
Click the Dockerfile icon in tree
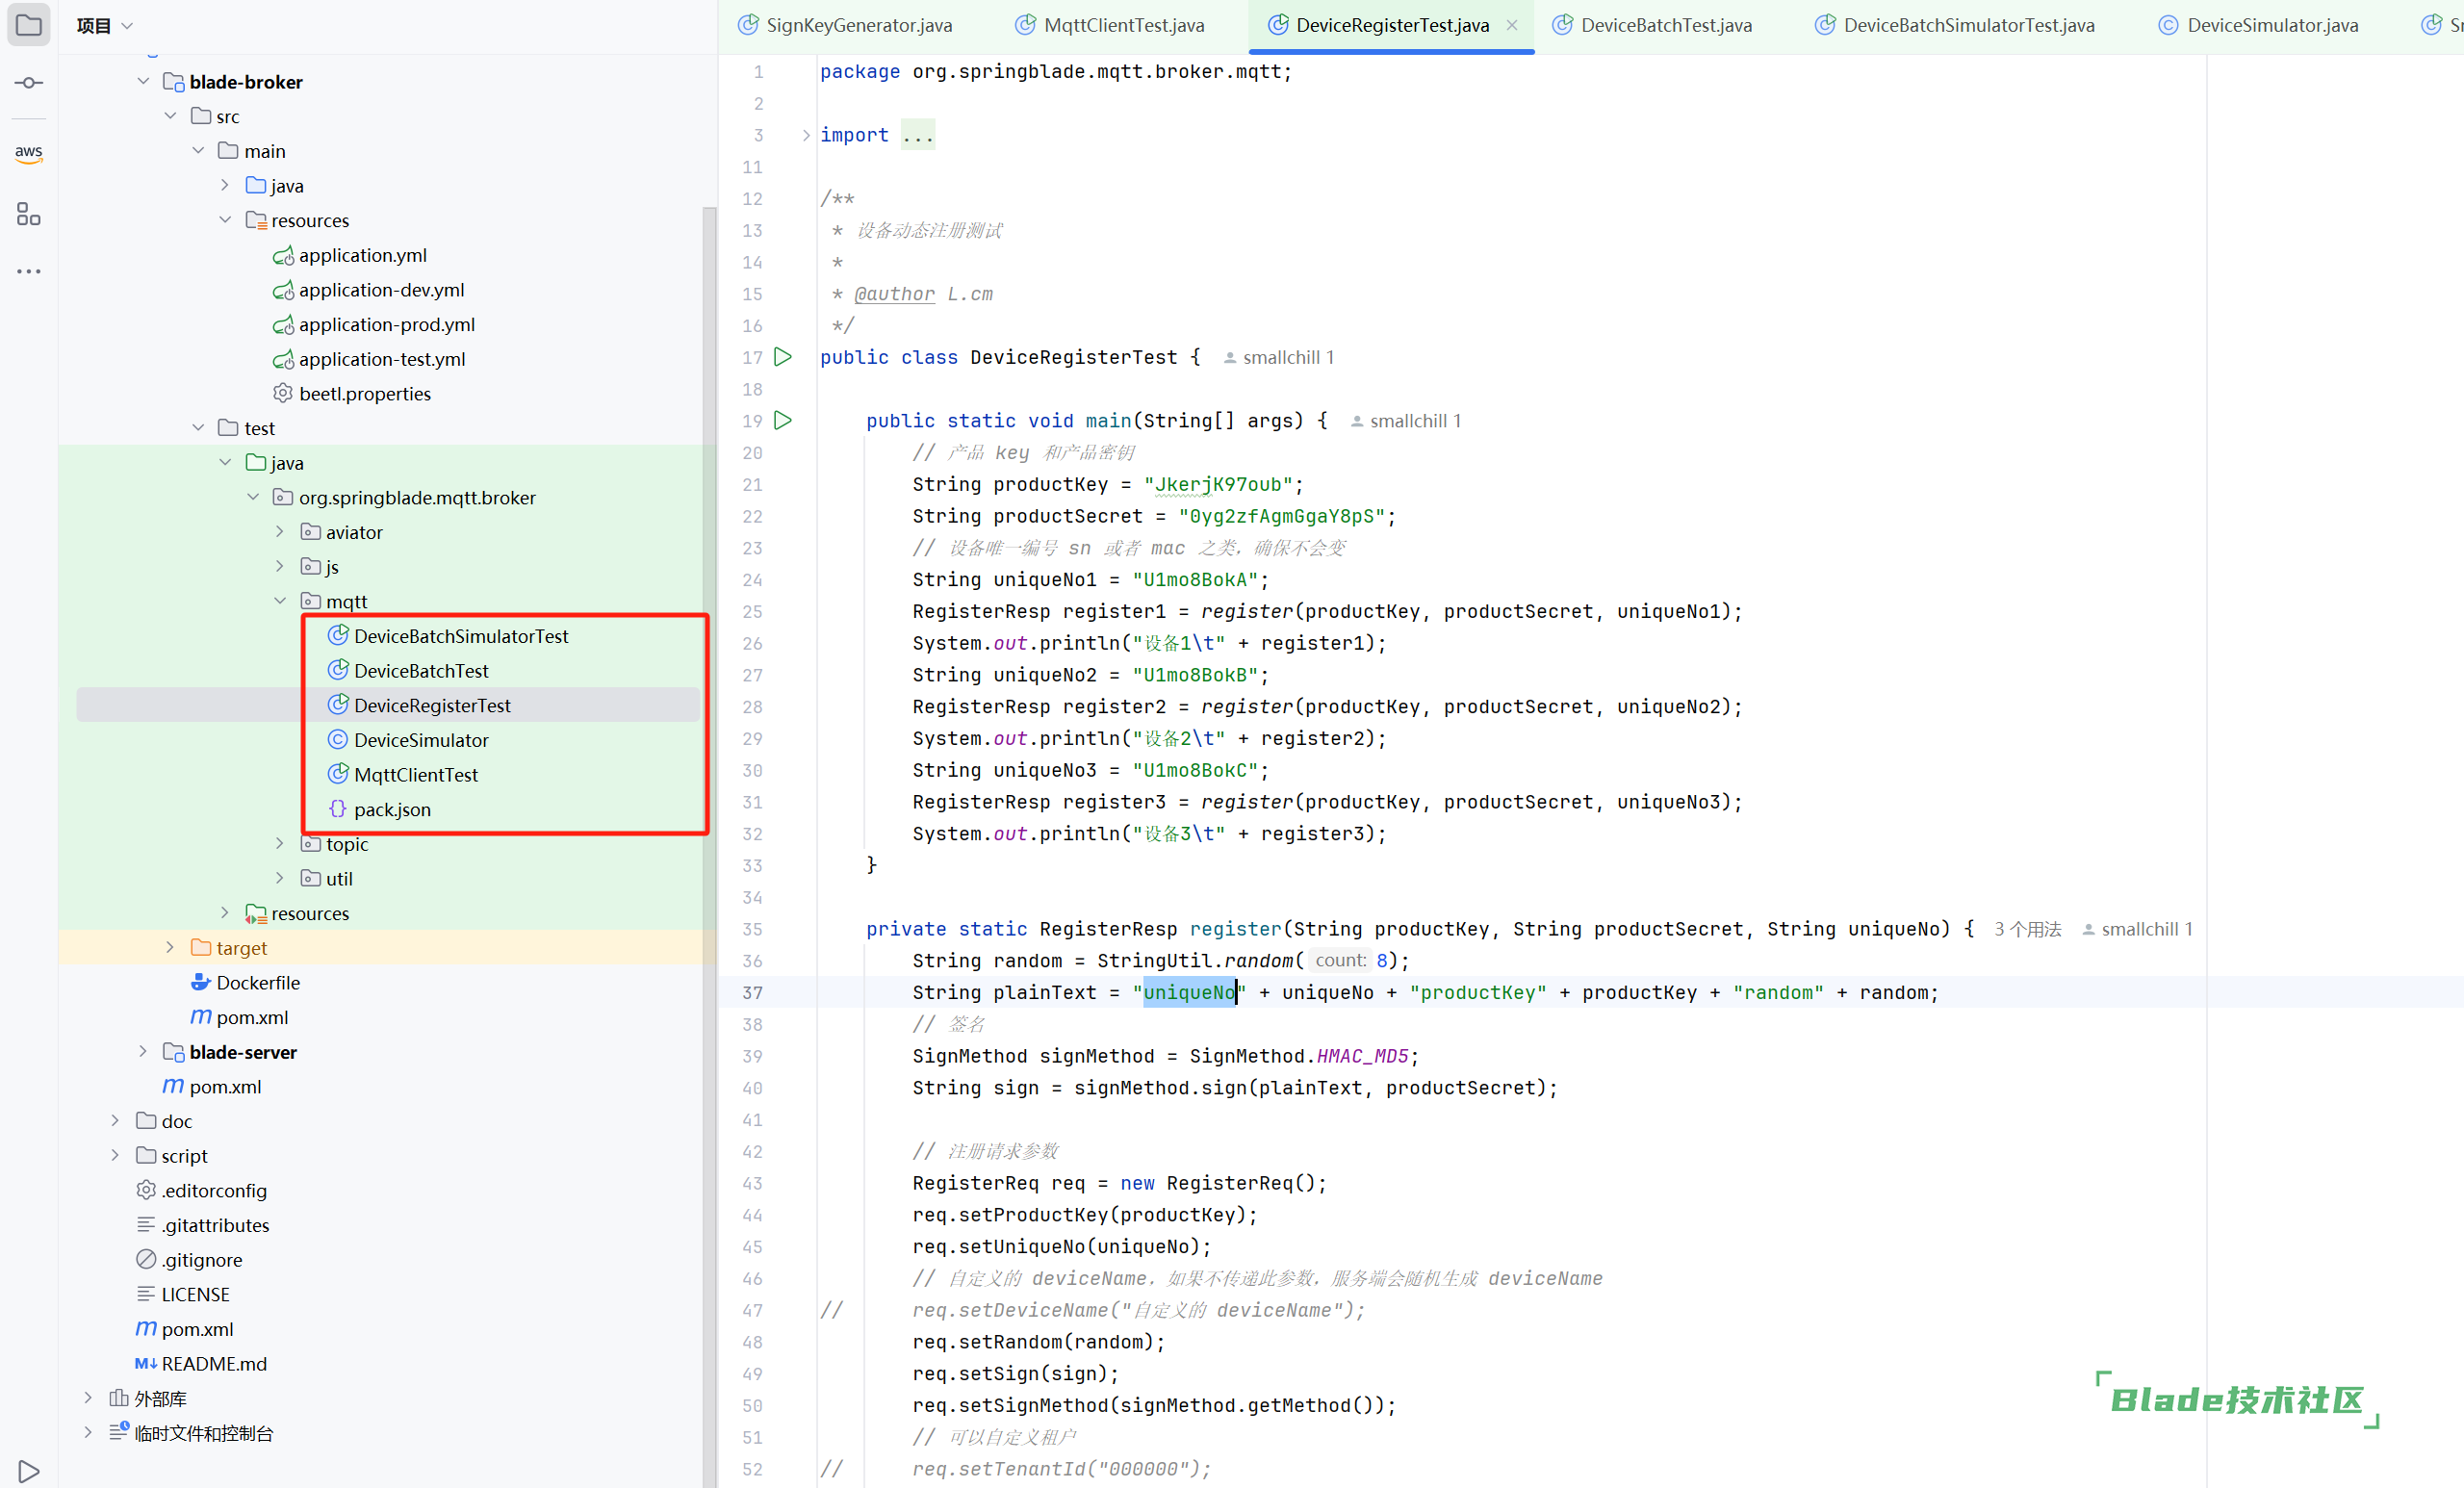pyautogui.click(x=200, y=982)
